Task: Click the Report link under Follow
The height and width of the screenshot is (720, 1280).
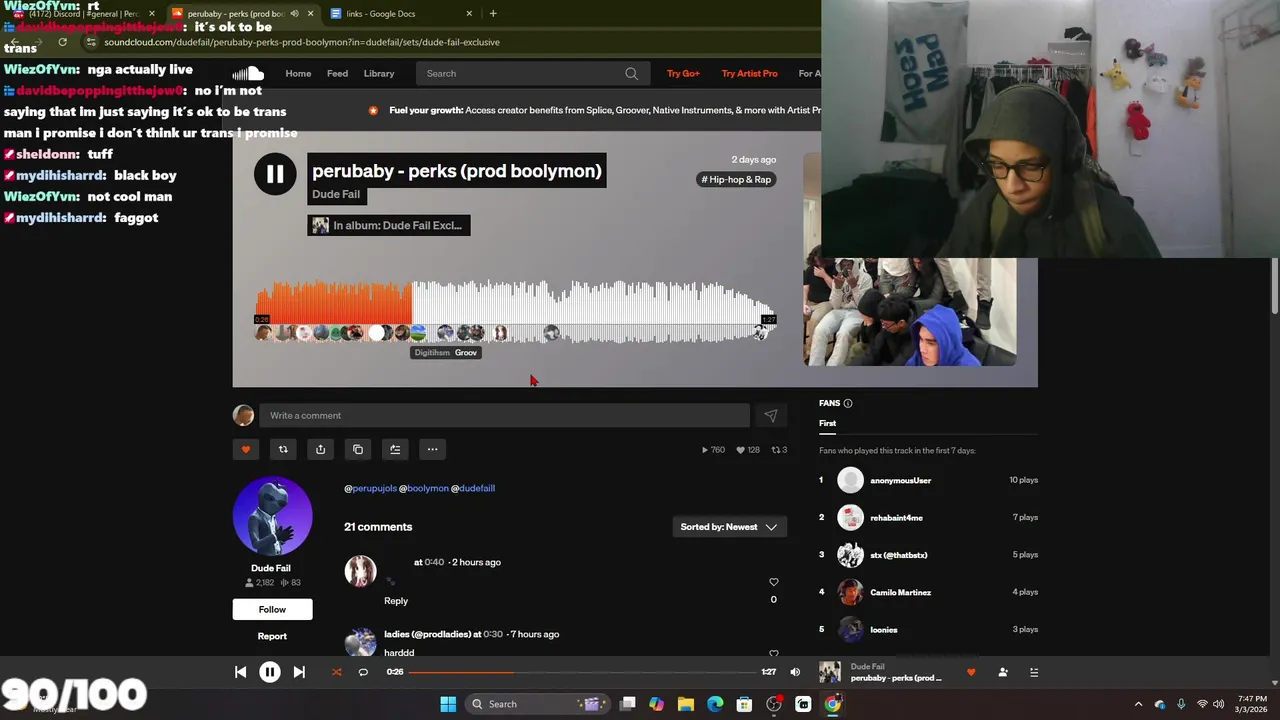Action: (x=272, y=636)
